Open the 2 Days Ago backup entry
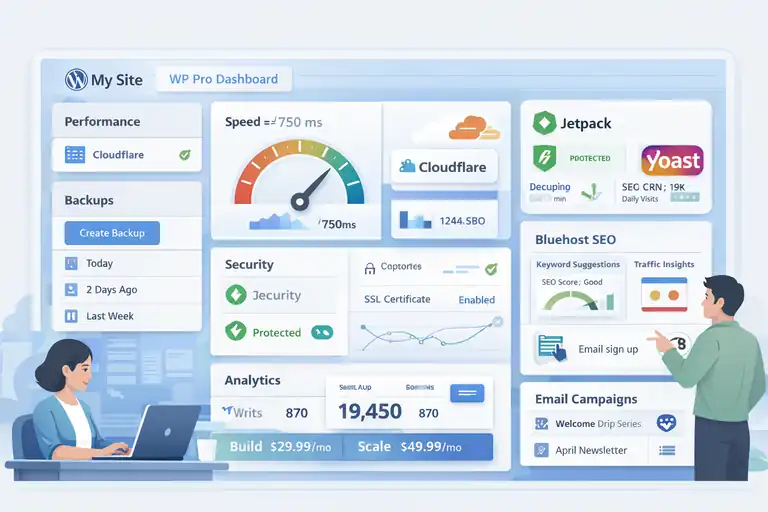 (127, 290)
